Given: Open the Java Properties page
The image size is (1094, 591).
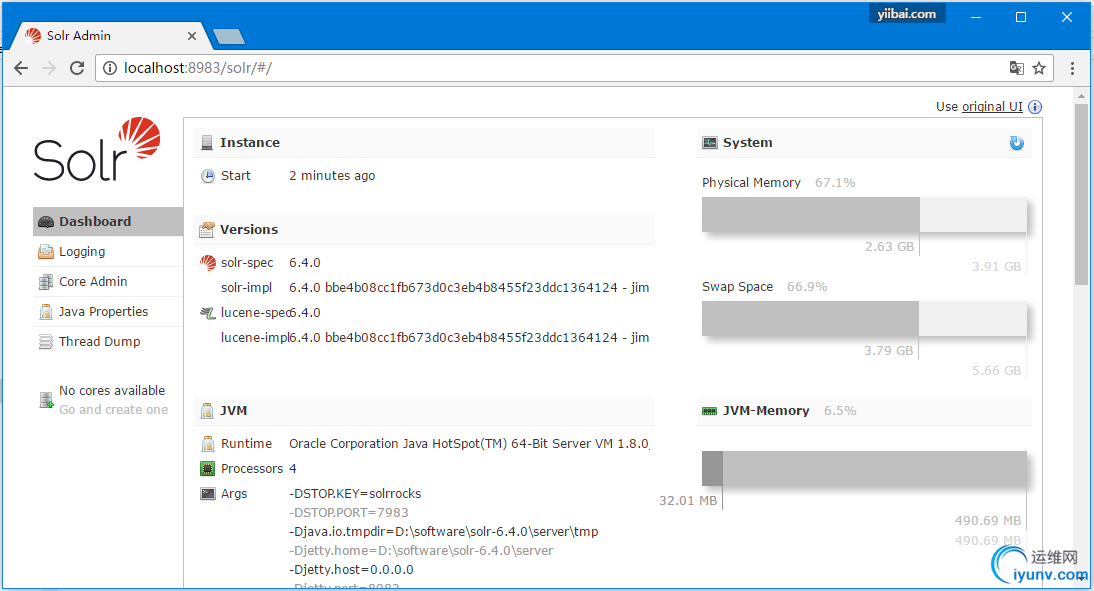Looking at the screenshot, I should tap(108, 312).
